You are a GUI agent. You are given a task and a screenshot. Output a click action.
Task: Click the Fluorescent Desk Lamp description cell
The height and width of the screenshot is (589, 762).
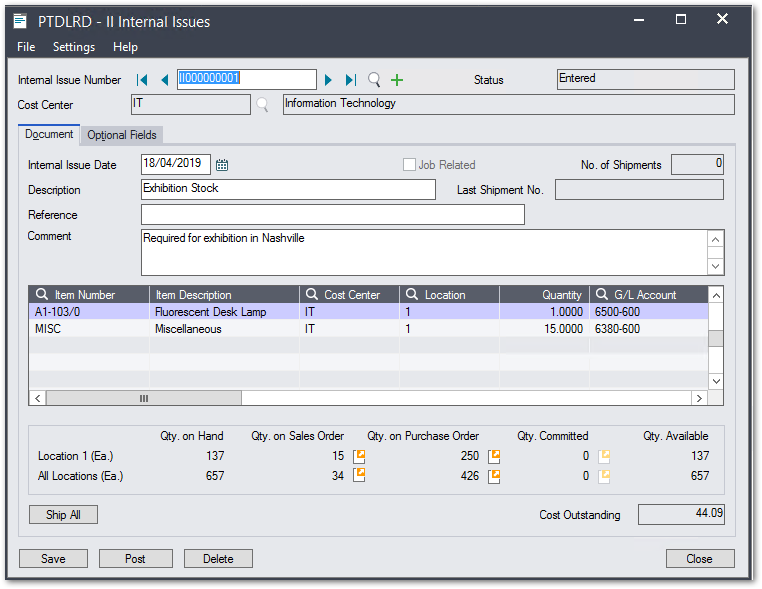(225, 312)
